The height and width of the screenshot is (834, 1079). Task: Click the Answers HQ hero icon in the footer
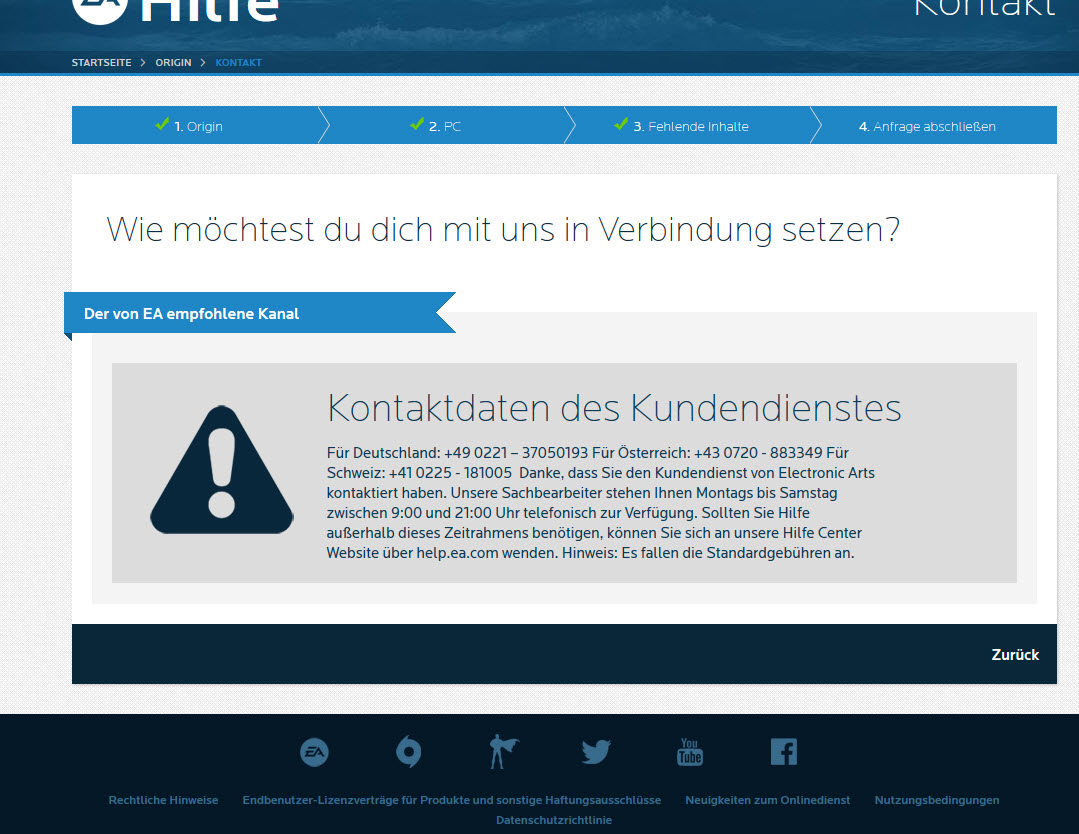click(x=503, y=751)
